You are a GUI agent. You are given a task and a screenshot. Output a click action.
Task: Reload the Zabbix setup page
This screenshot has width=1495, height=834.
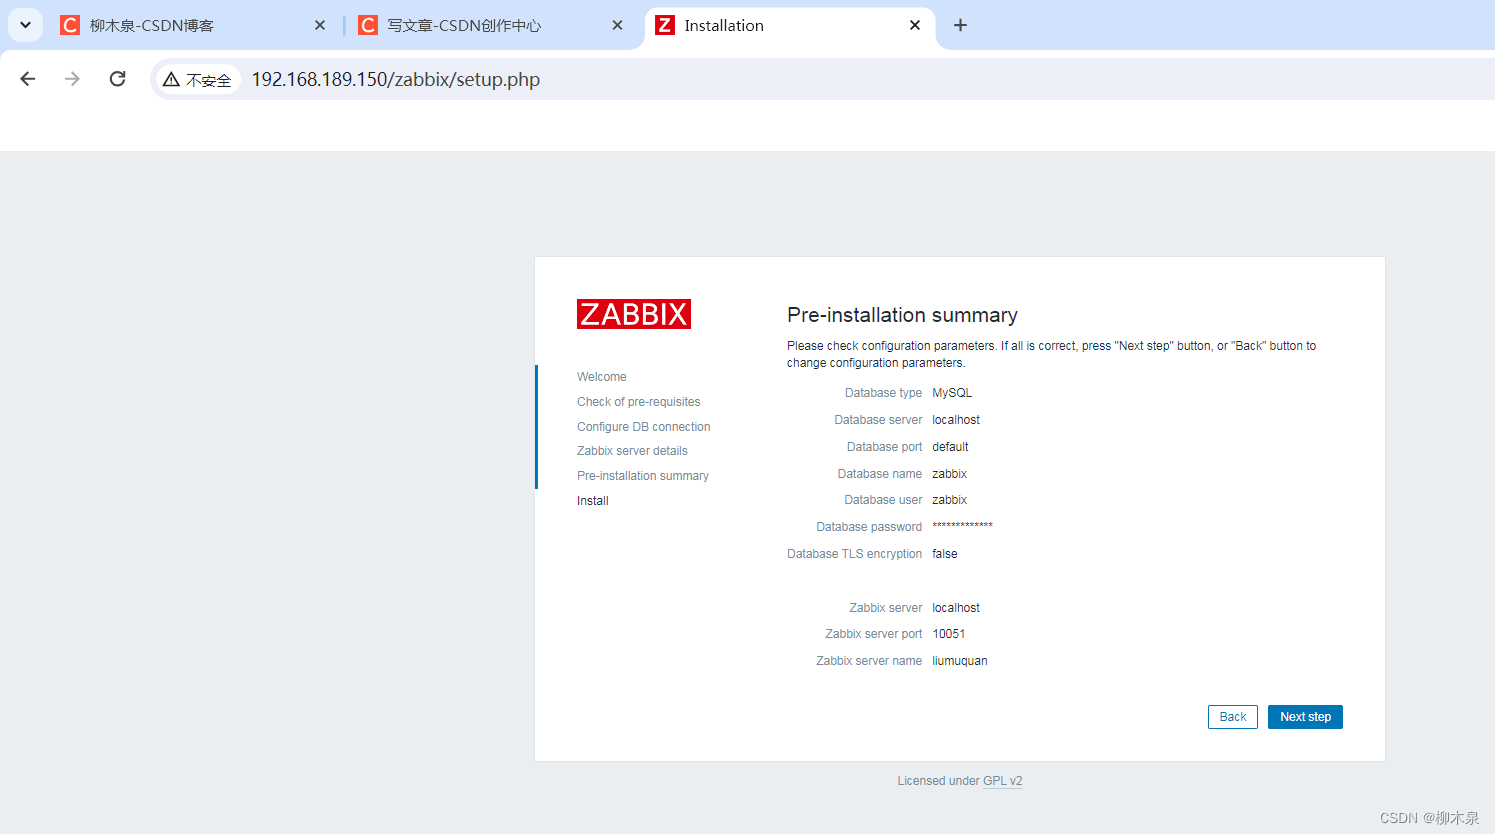point(117,79)
